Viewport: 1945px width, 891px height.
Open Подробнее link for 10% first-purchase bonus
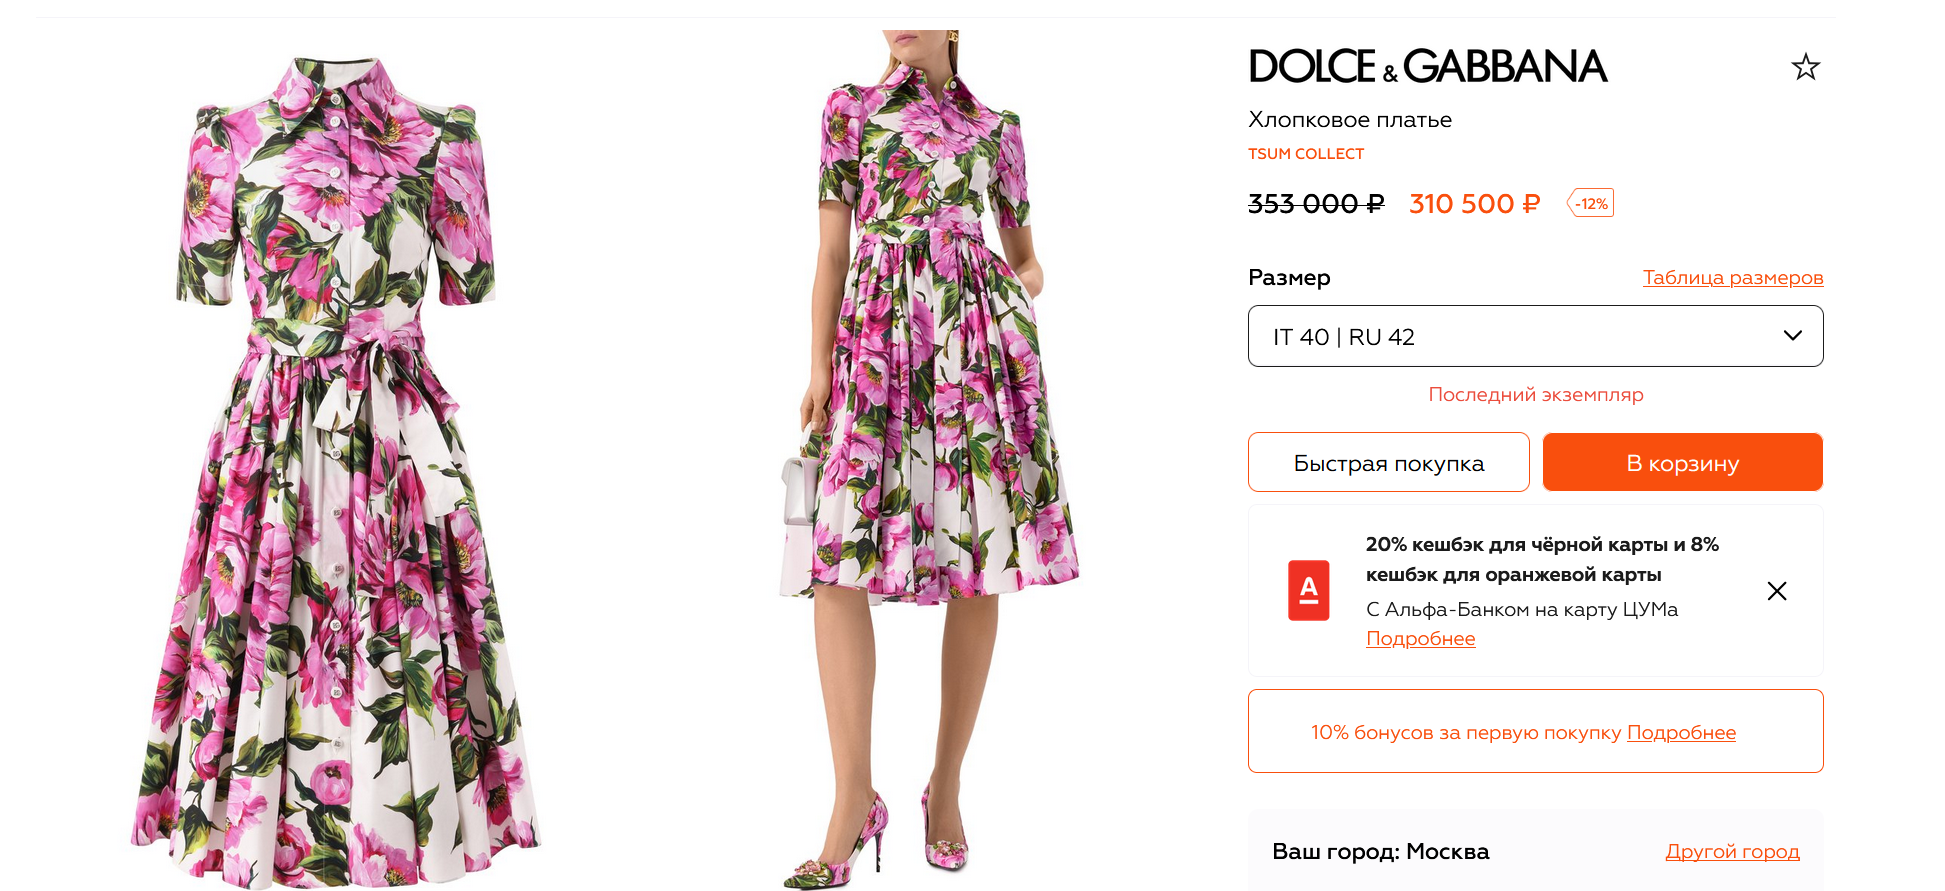(x=1681, y=732)
